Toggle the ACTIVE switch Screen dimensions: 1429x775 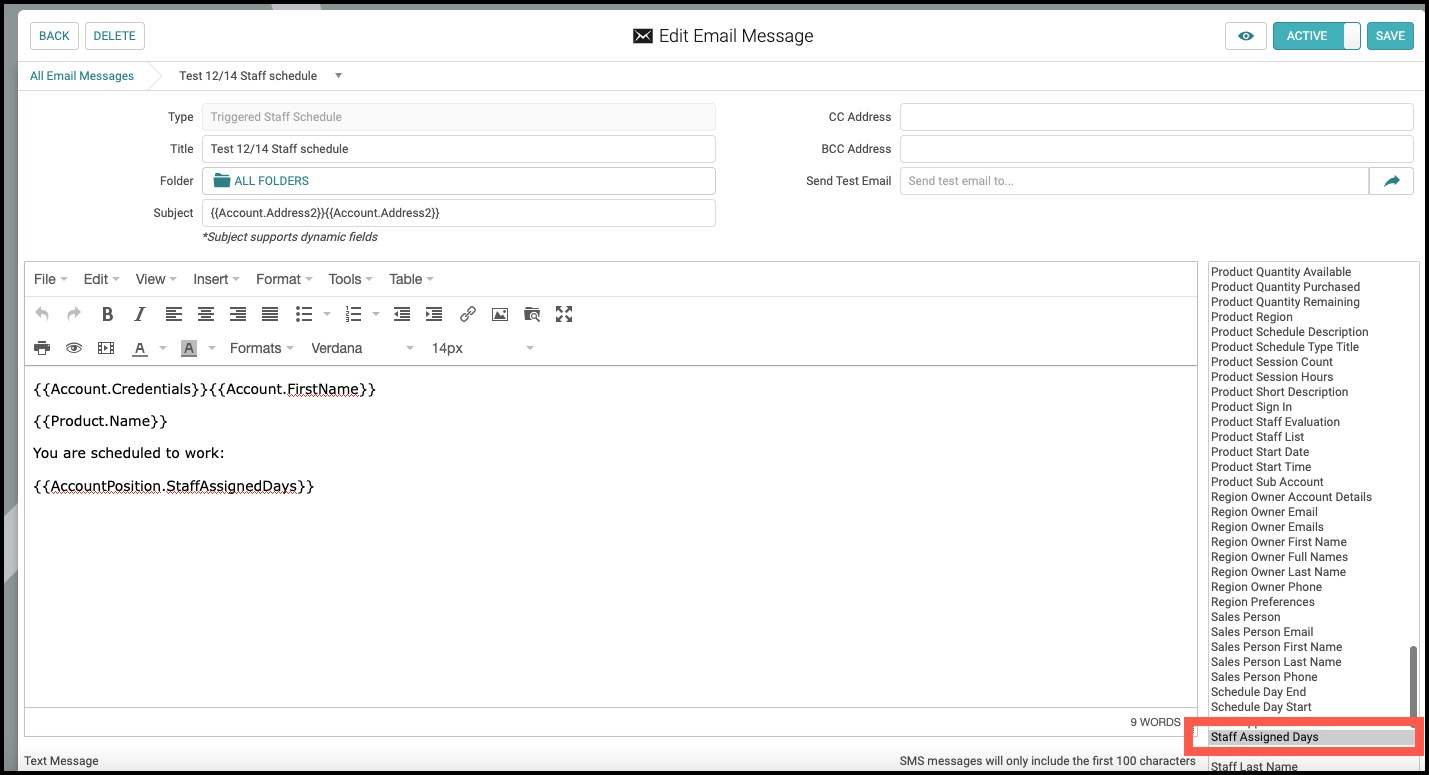point(1316,36)
